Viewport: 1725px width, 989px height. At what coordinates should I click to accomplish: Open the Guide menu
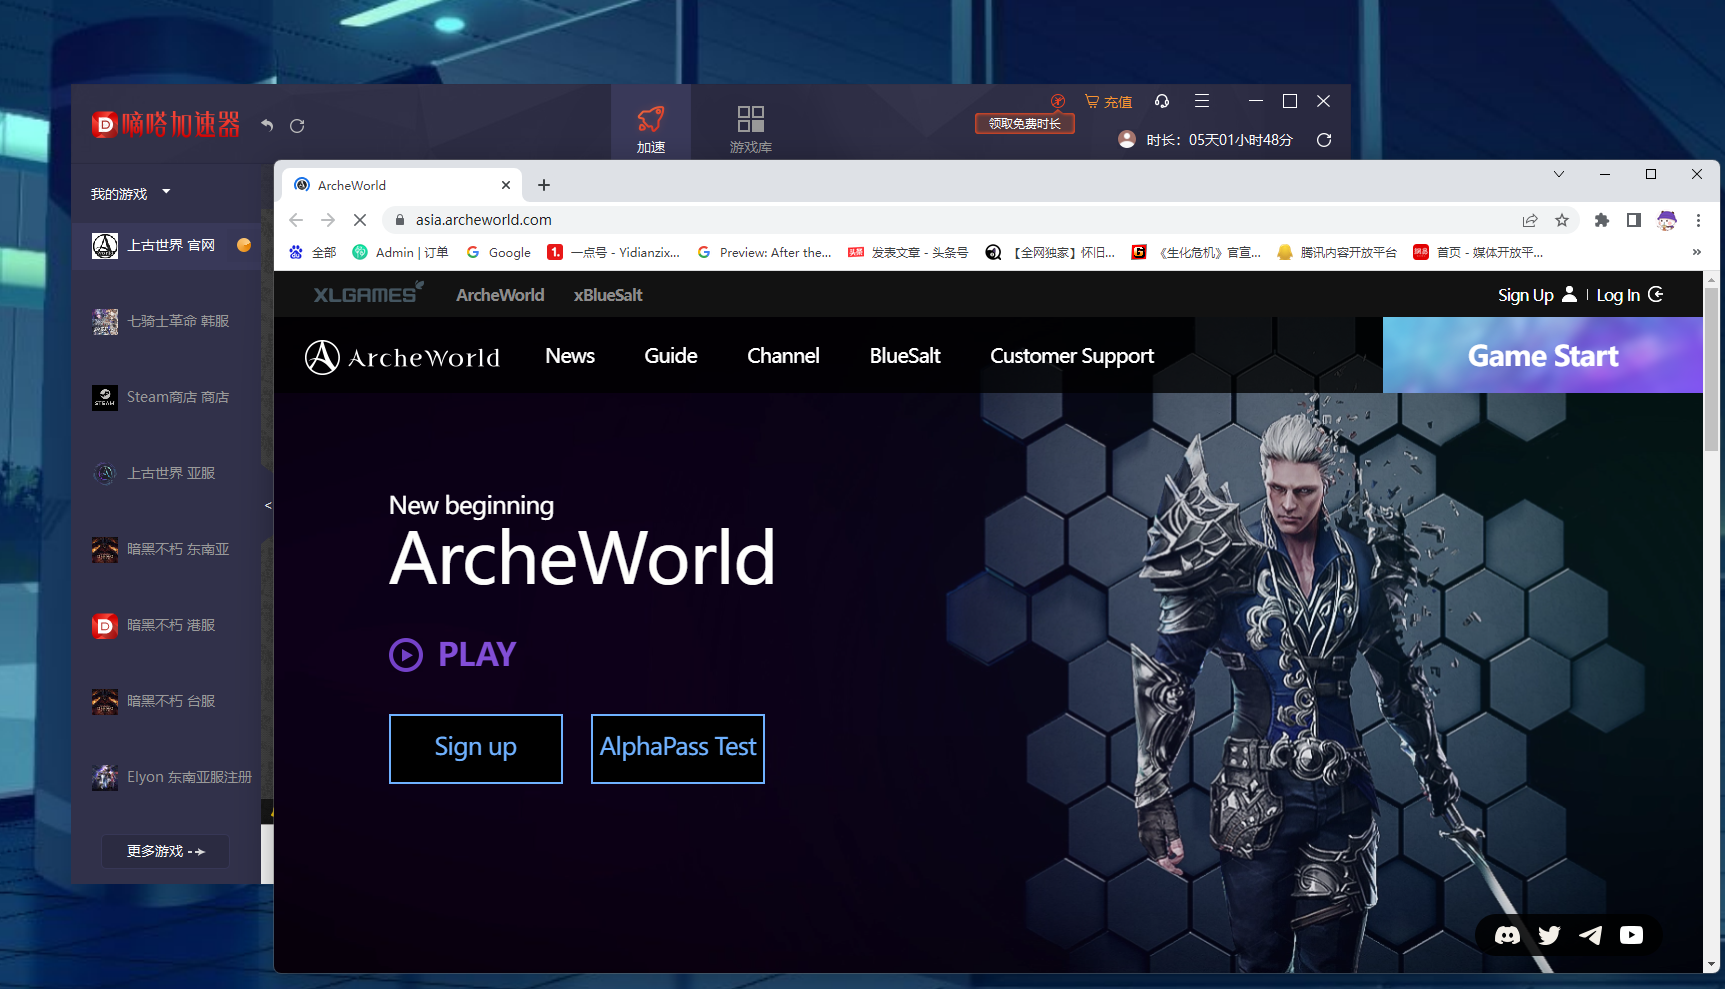tap(671, 356)
